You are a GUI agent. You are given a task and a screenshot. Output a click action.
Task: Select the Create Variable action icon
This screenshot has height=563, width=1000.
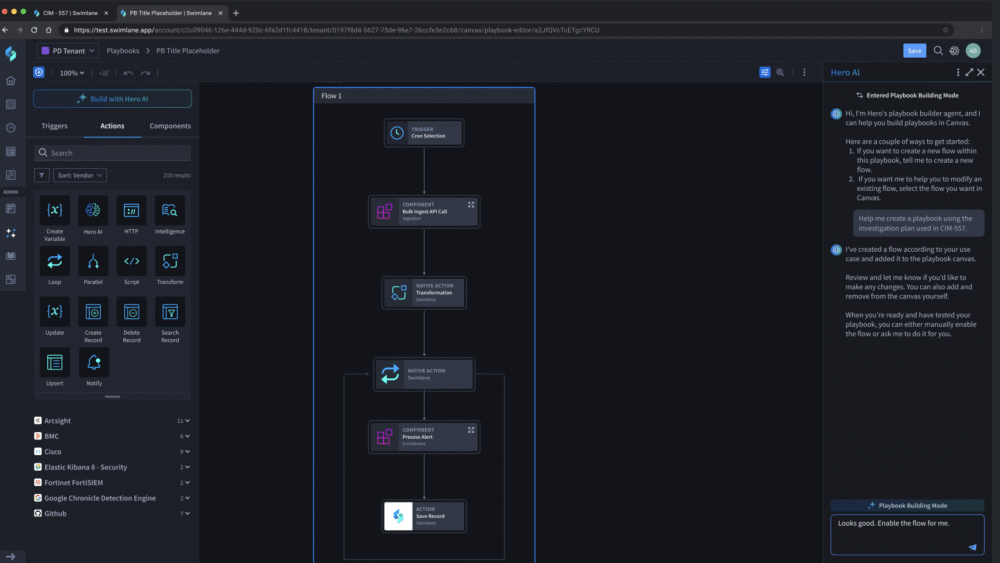click(x=55, y=210)
